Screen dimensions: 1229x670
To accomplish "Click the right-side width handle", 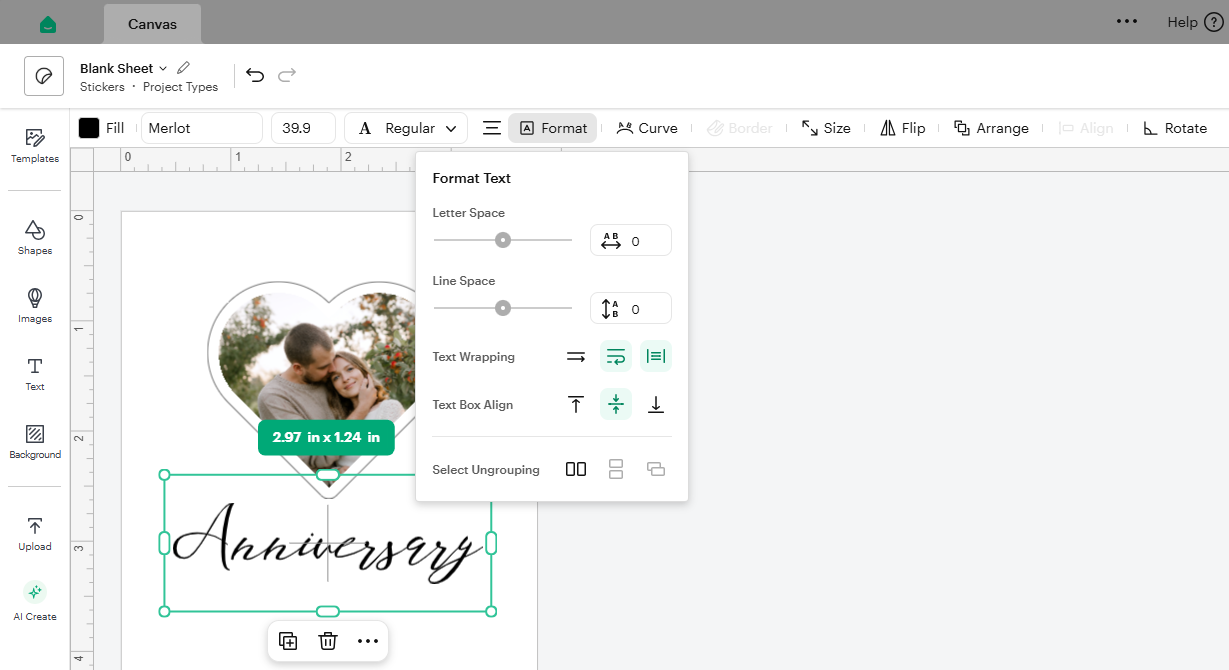I will pyautogui.click(x=491, y=543).
